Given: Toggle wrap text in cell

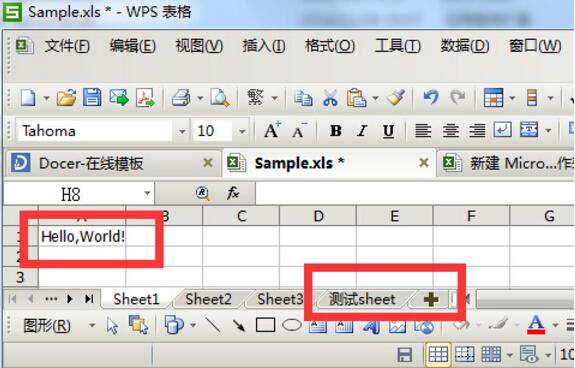Looking at the screenshot, I should [502, 130].
